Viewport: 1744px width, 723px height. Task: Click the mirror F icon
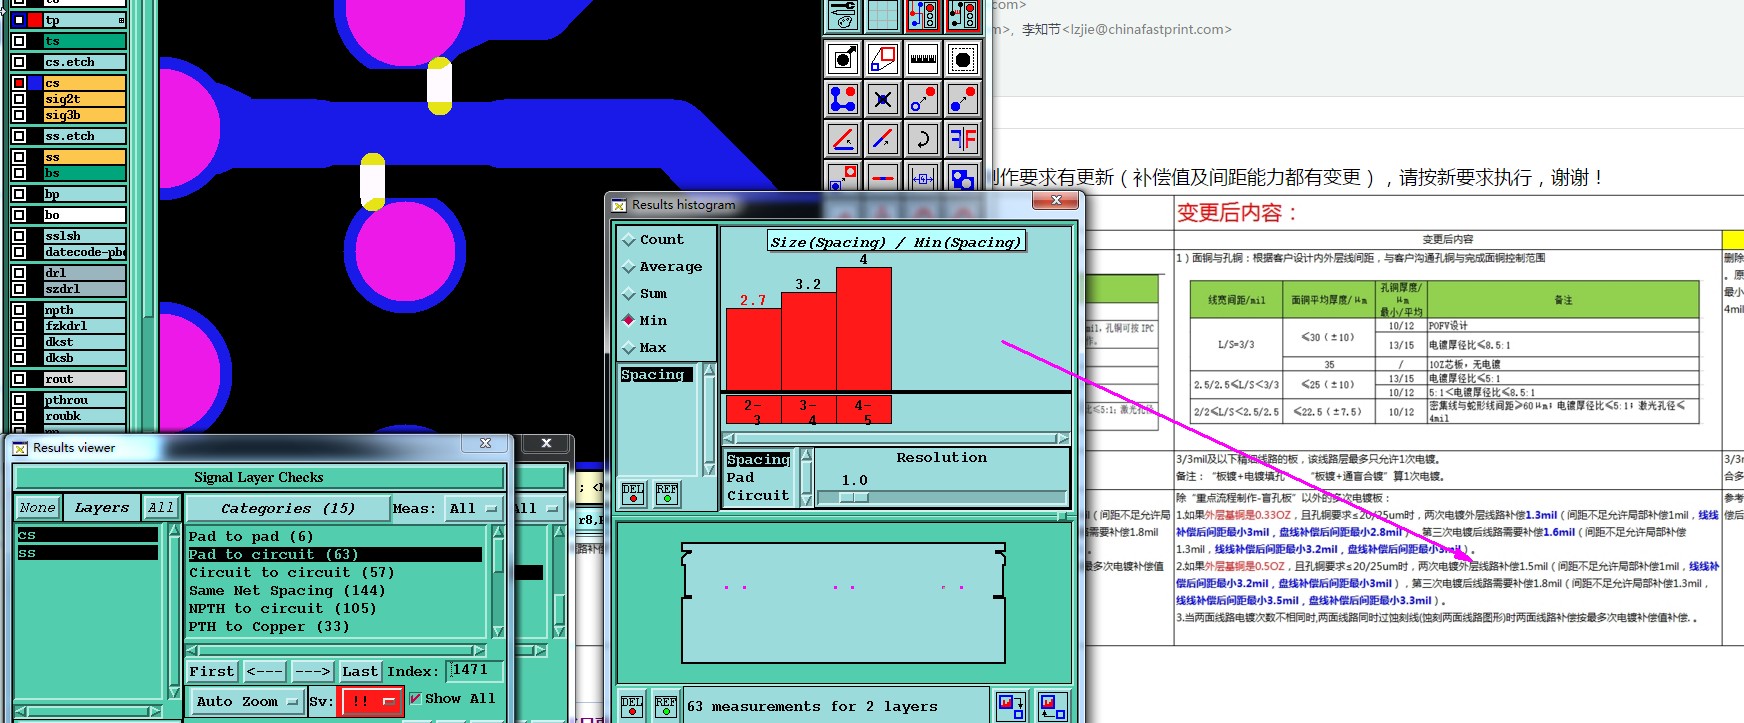pyautogui.click(x=963, y=139)
